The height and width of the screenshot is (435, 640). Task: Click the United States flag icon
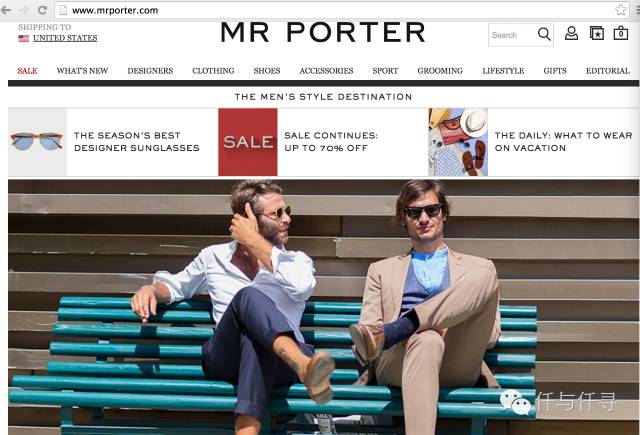(24, 38)
